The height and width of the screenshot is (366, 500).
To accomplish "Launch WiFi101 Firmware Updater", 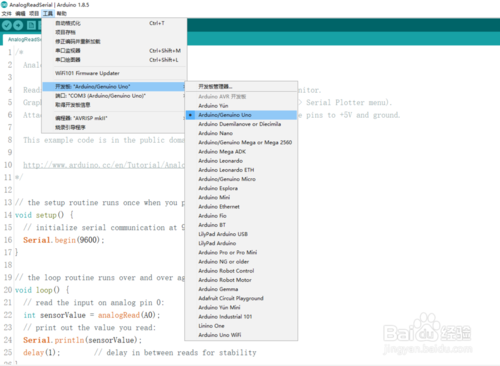I will (x=114, y=73).
